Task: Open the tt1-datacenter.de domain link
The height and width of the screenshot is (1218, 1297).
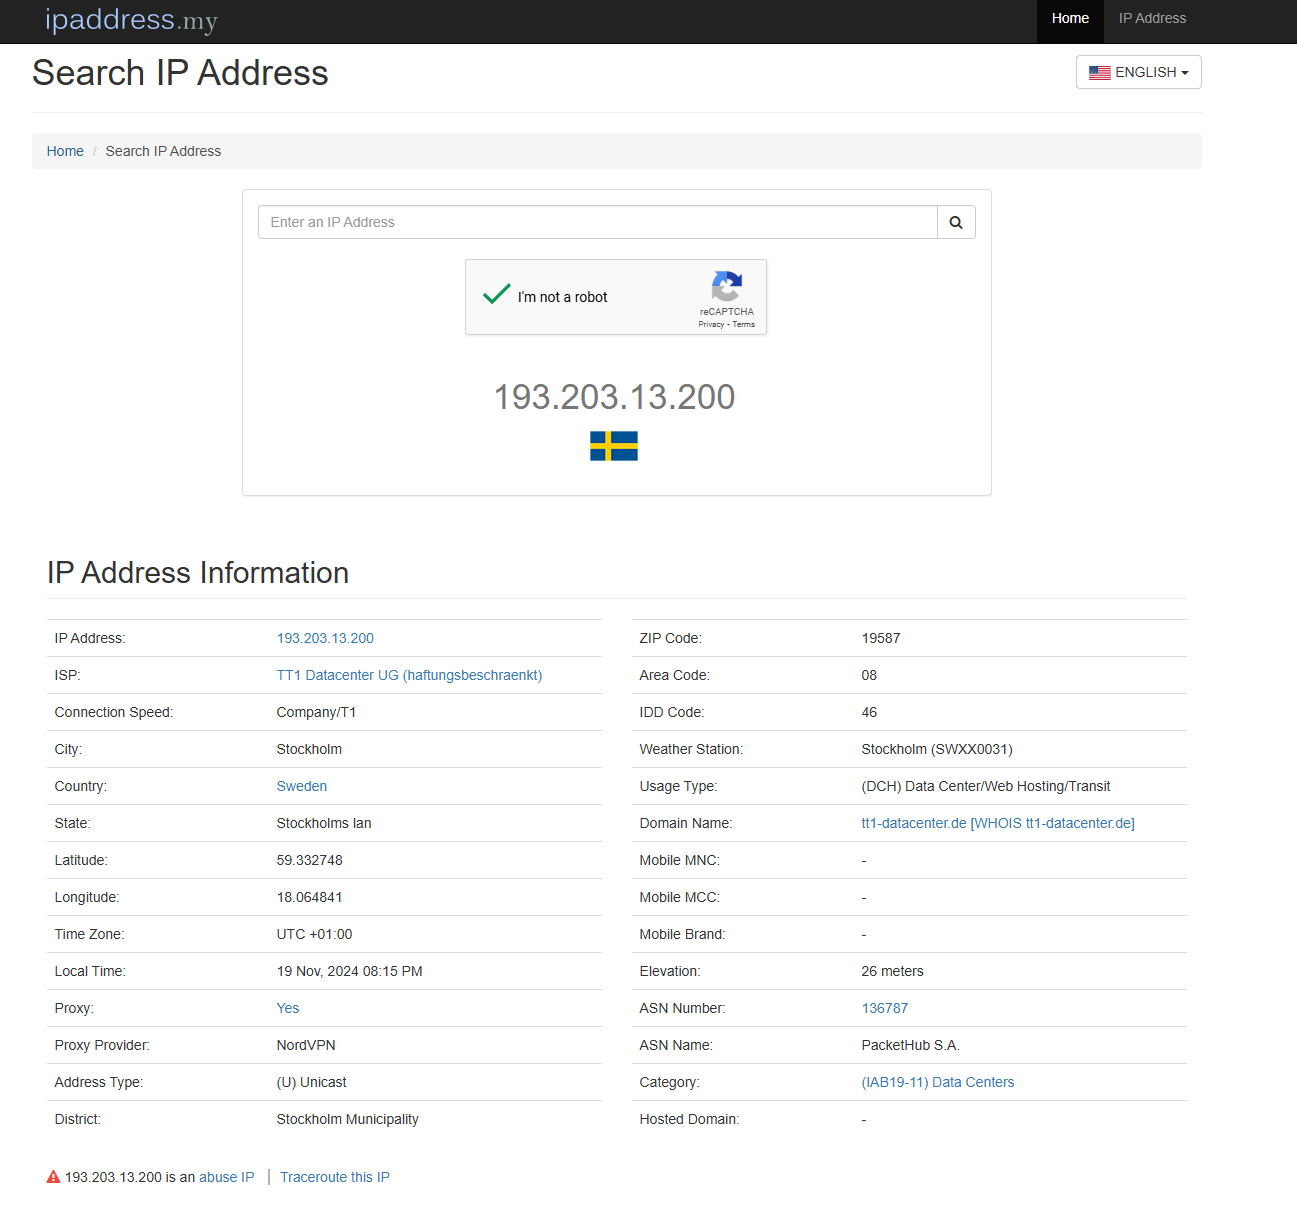Action: click(913, 823)
